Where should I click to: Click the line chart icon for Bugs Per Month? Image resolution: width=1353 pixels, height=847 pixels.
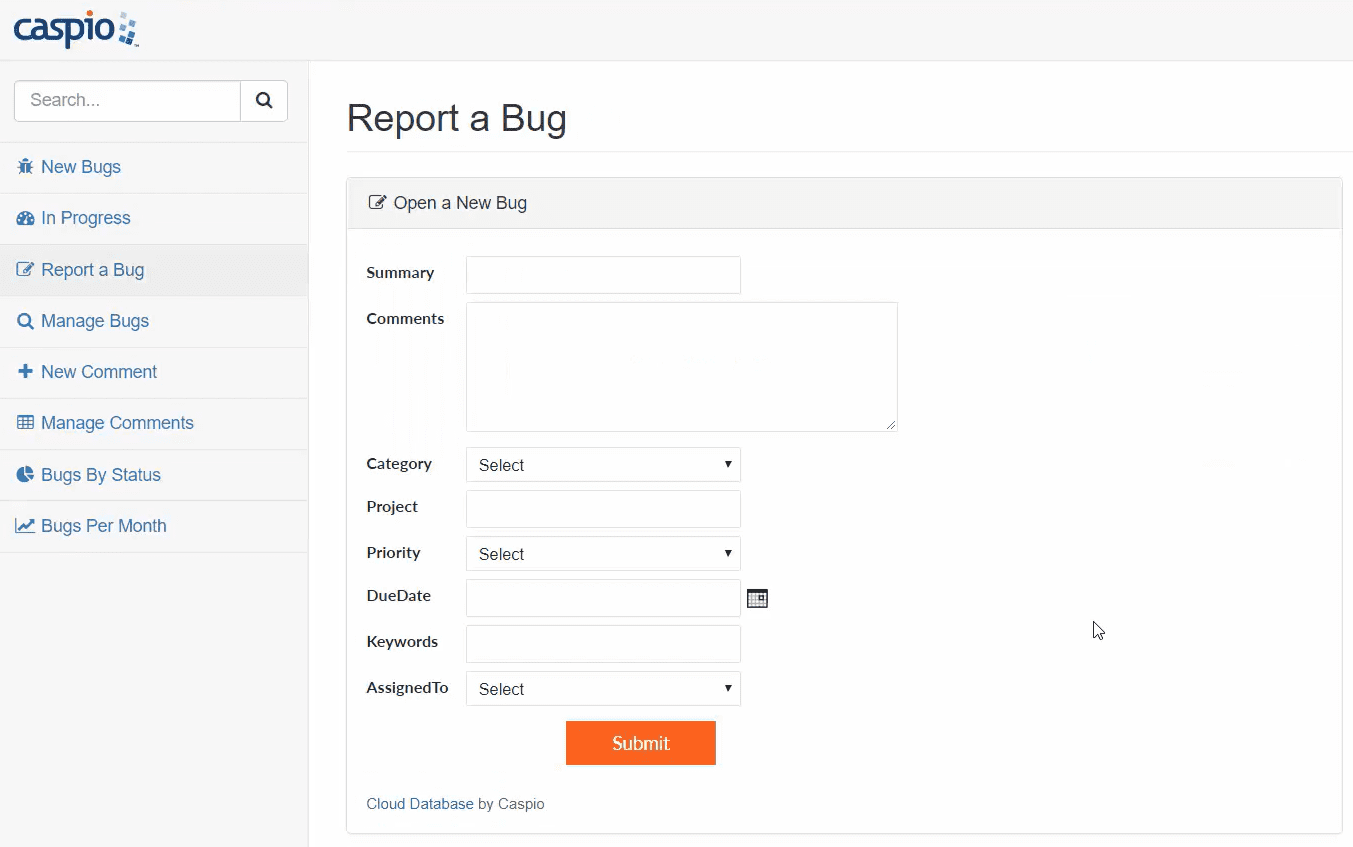(x=25, y=526)
